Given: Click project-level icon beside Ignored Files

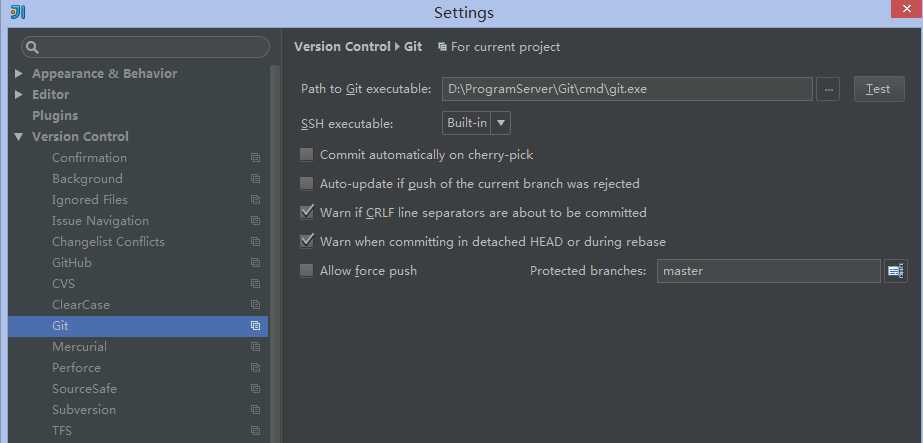Looking at the screenshot, I should [255, 200].
